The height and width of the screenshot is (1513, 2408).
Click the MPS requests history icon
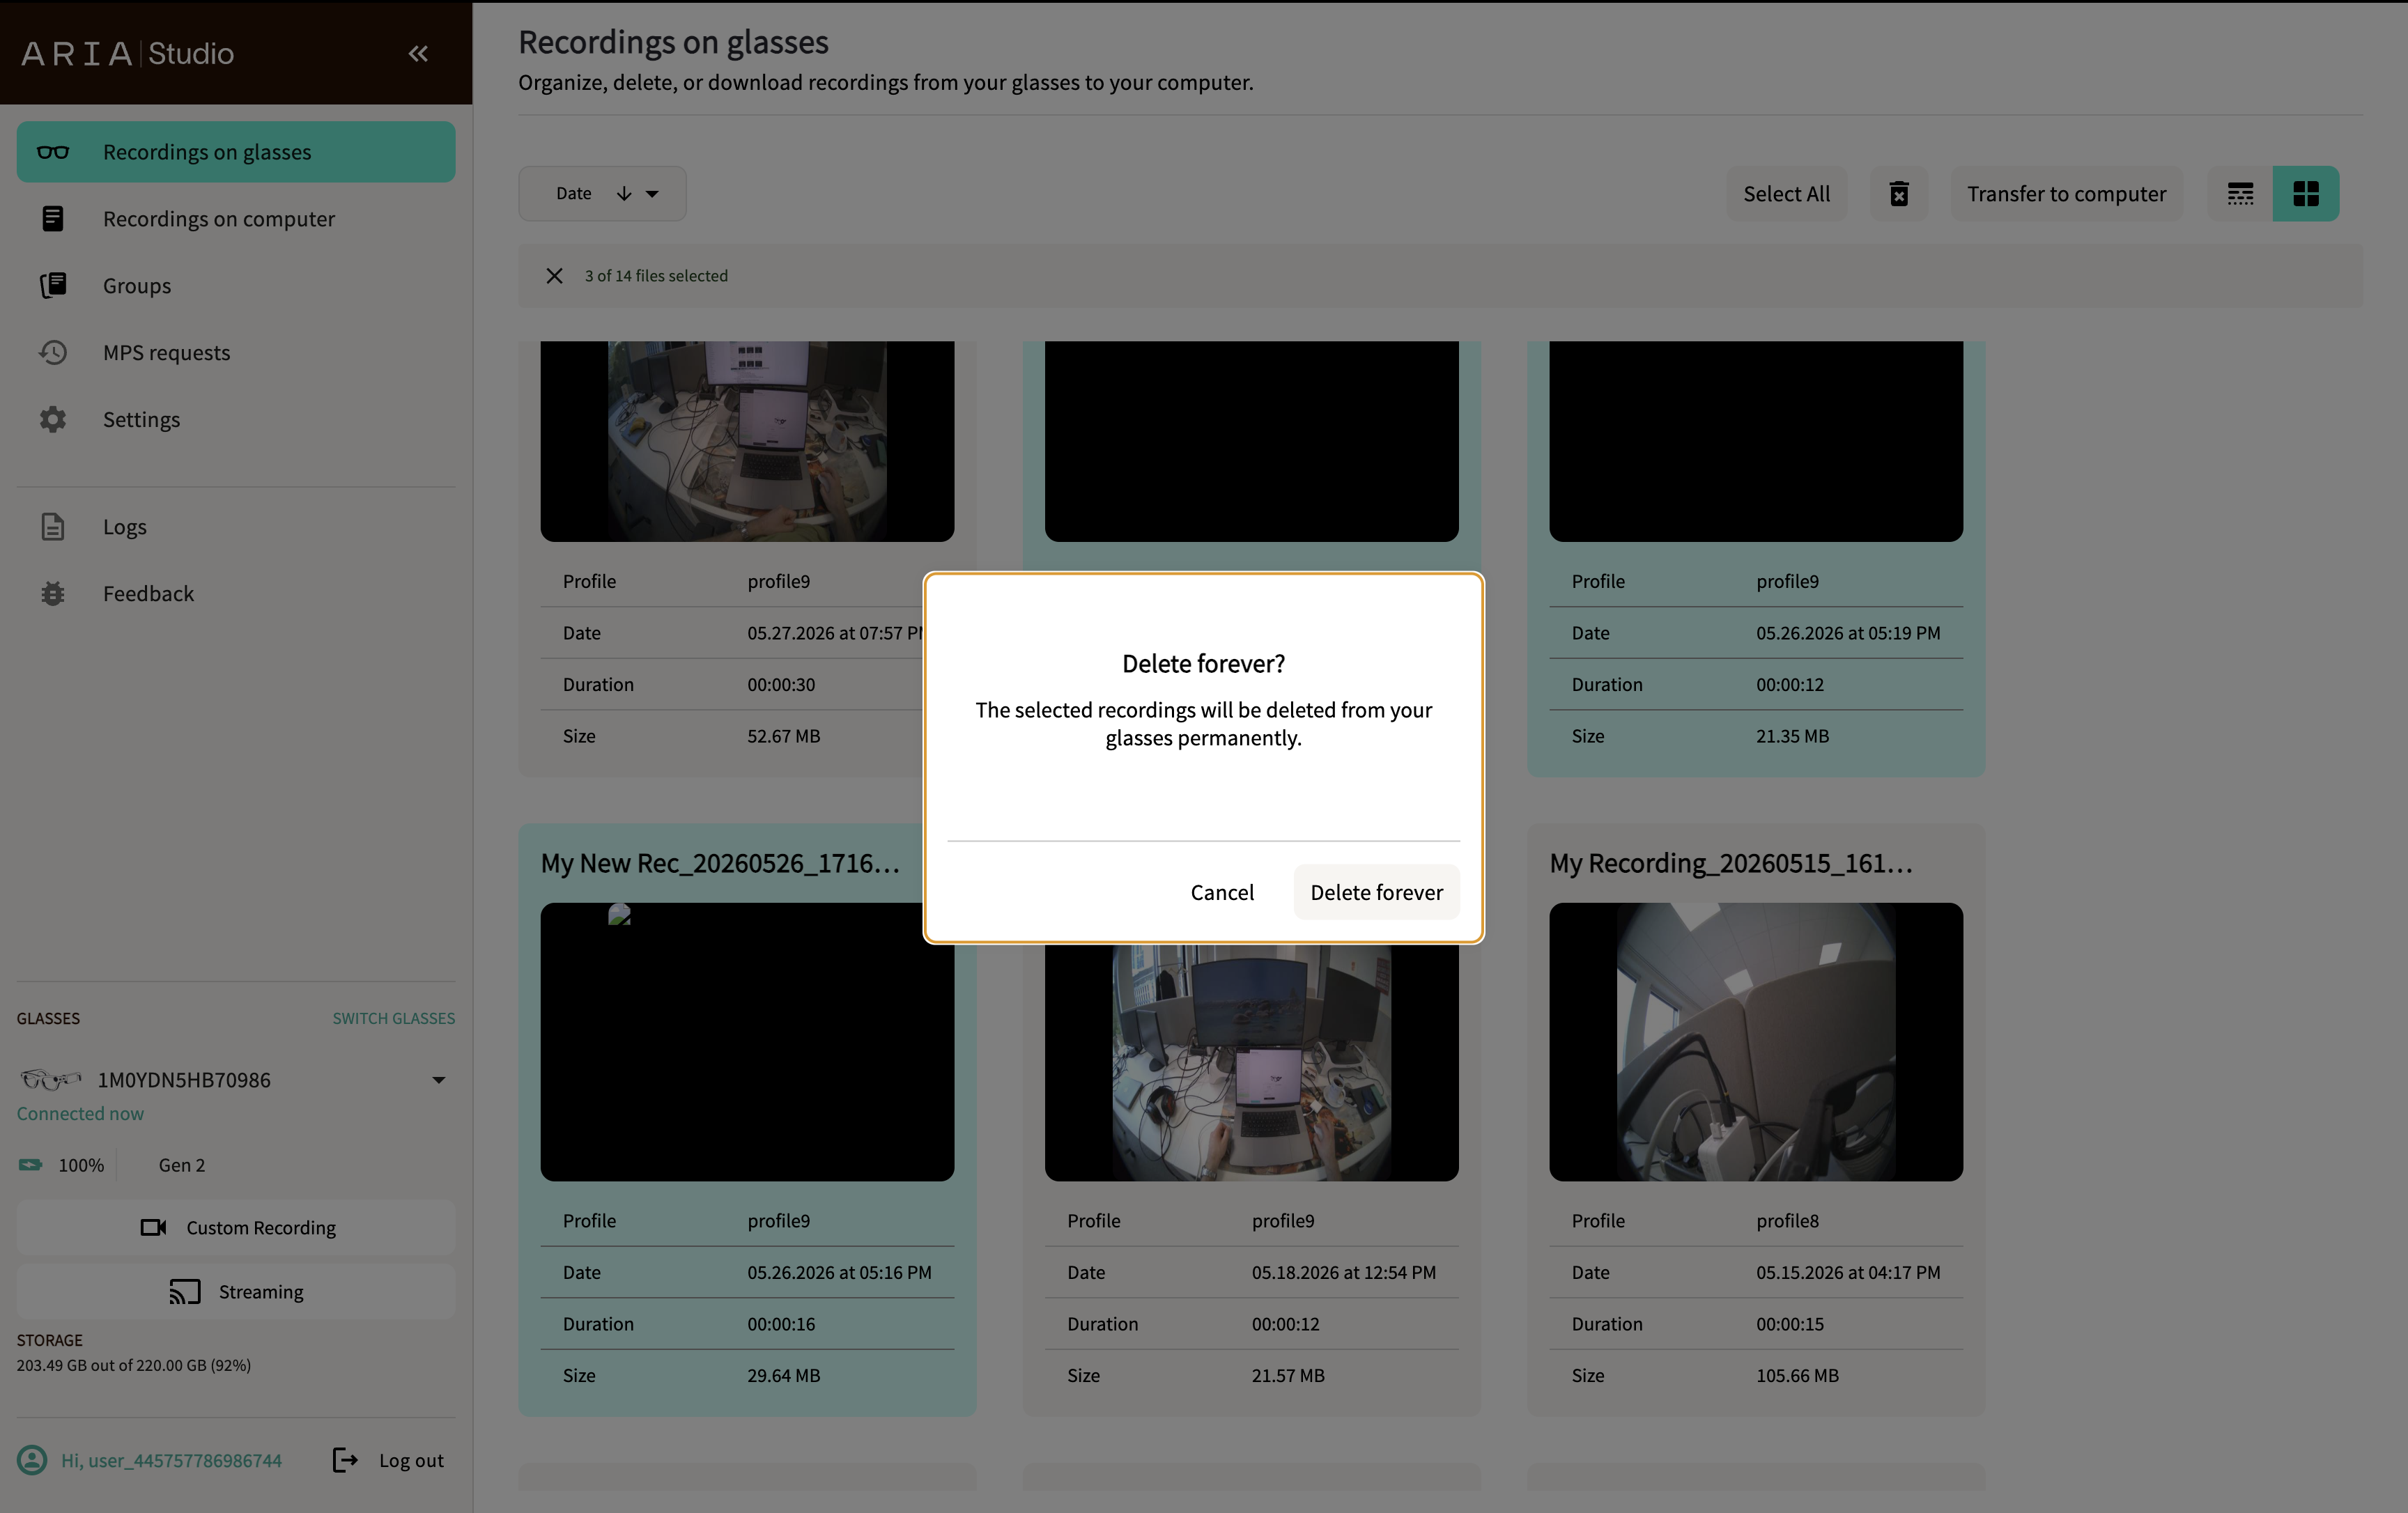coord(53,353)
